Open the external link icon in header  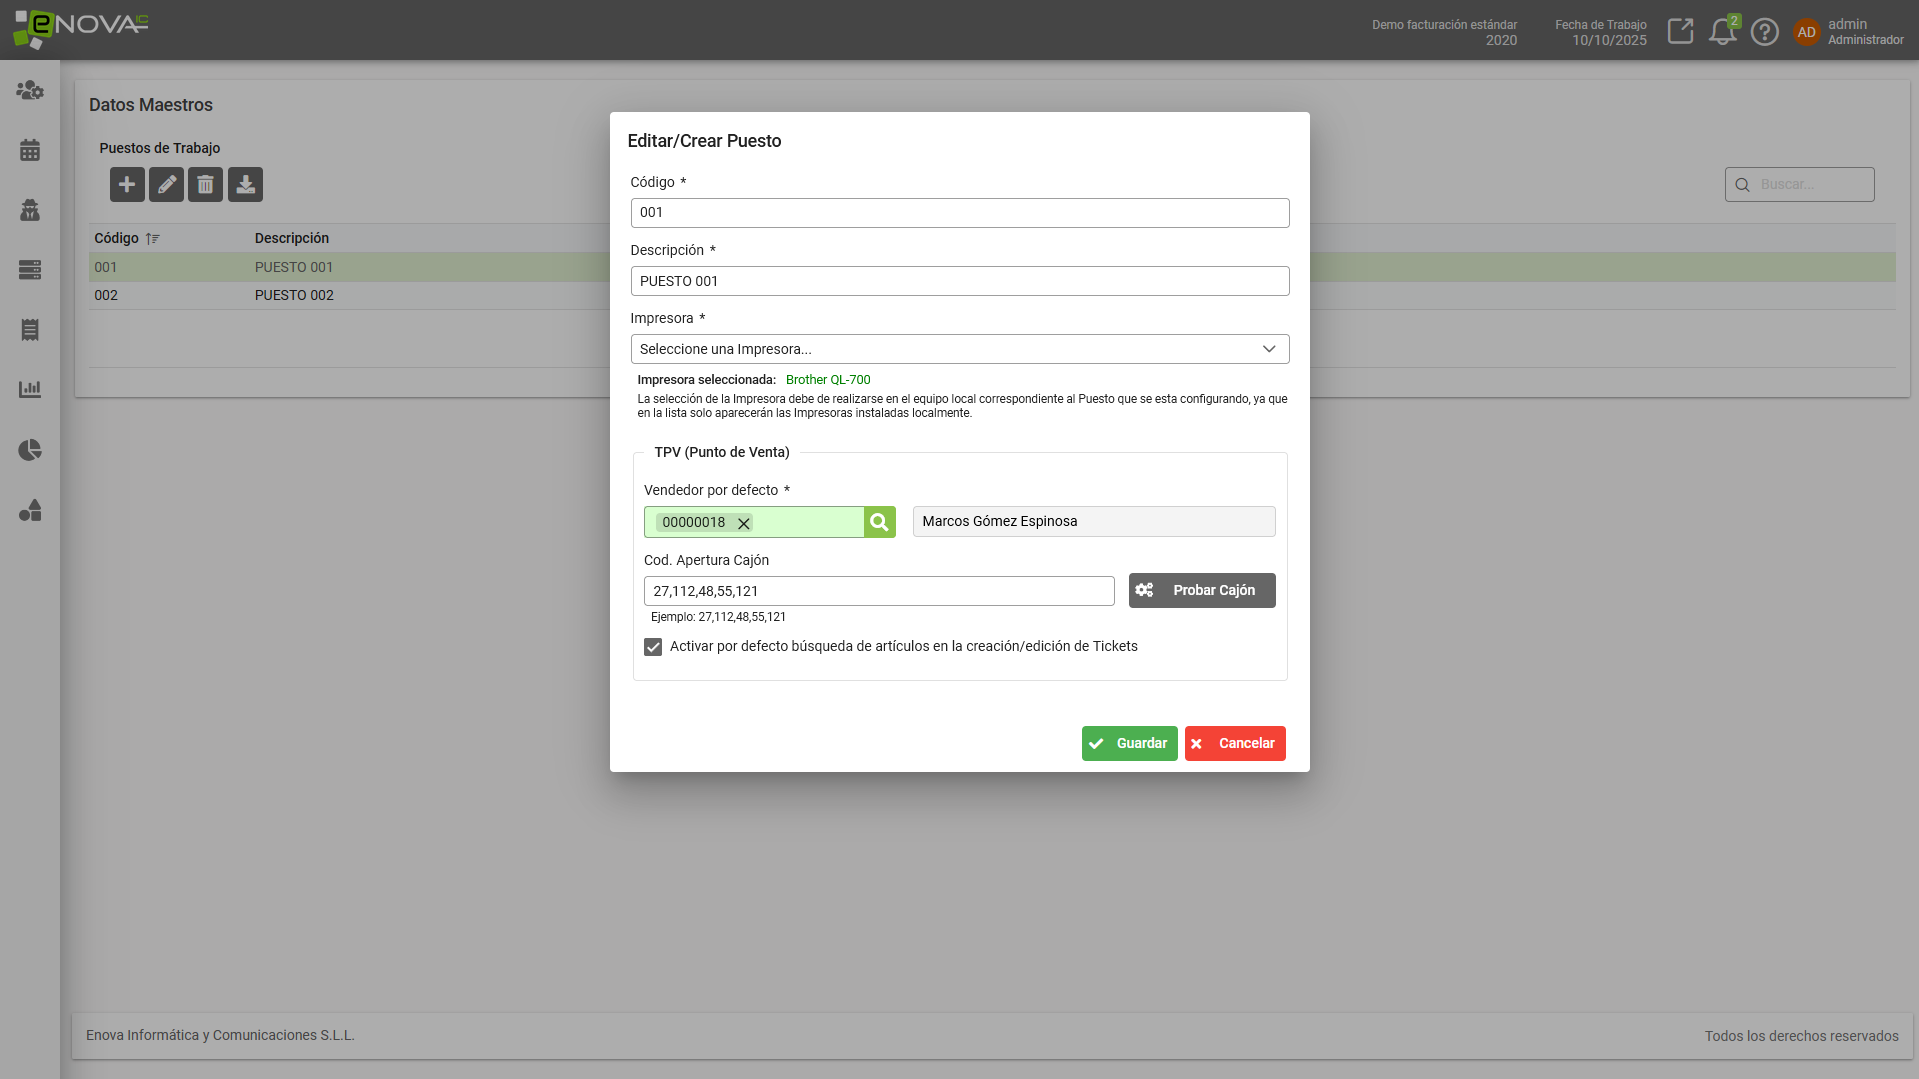[1681, 32]
